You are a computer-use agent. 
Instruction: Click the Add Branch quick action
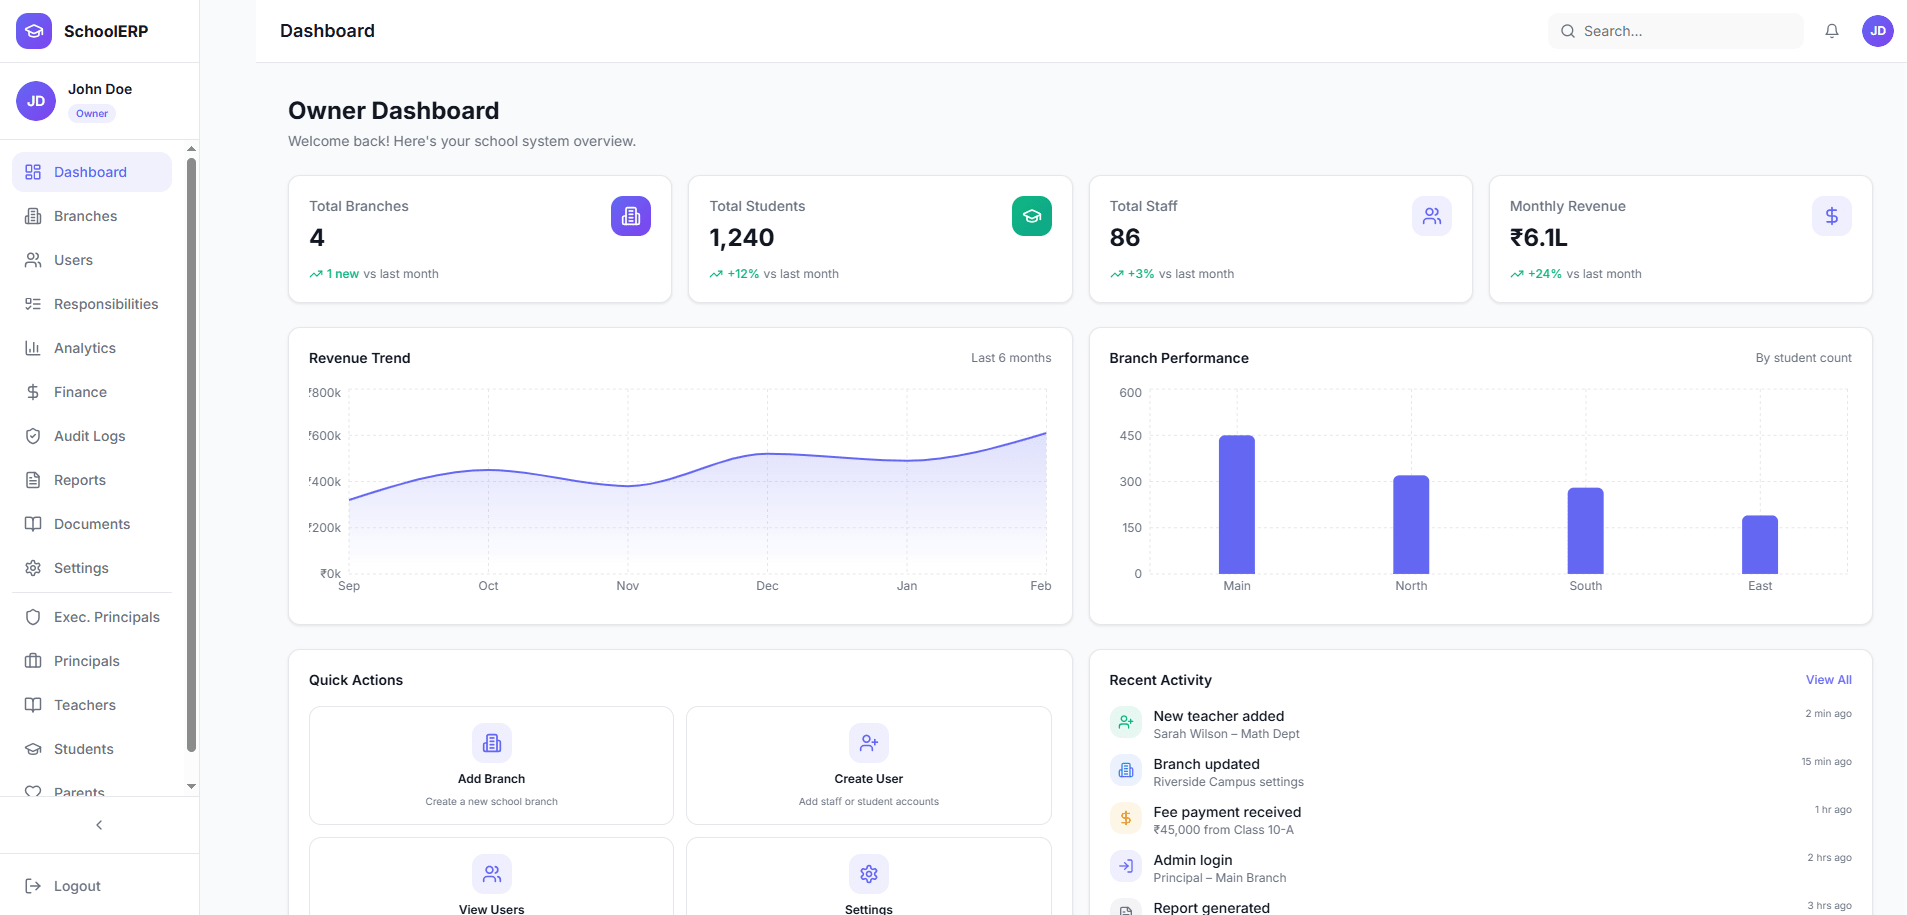point(491,765)
